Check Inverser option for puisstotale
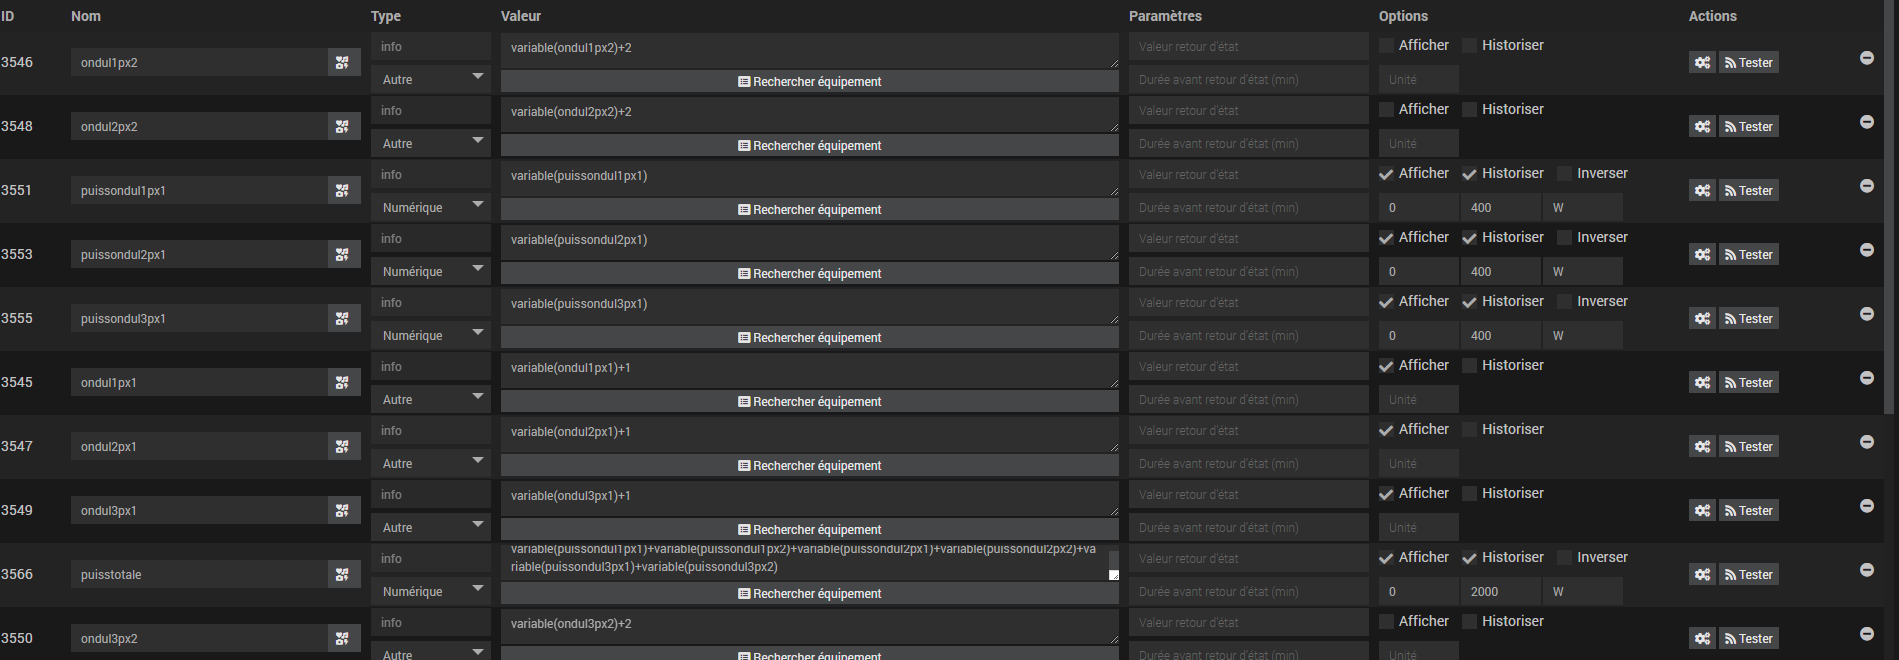 [1564, 558]
